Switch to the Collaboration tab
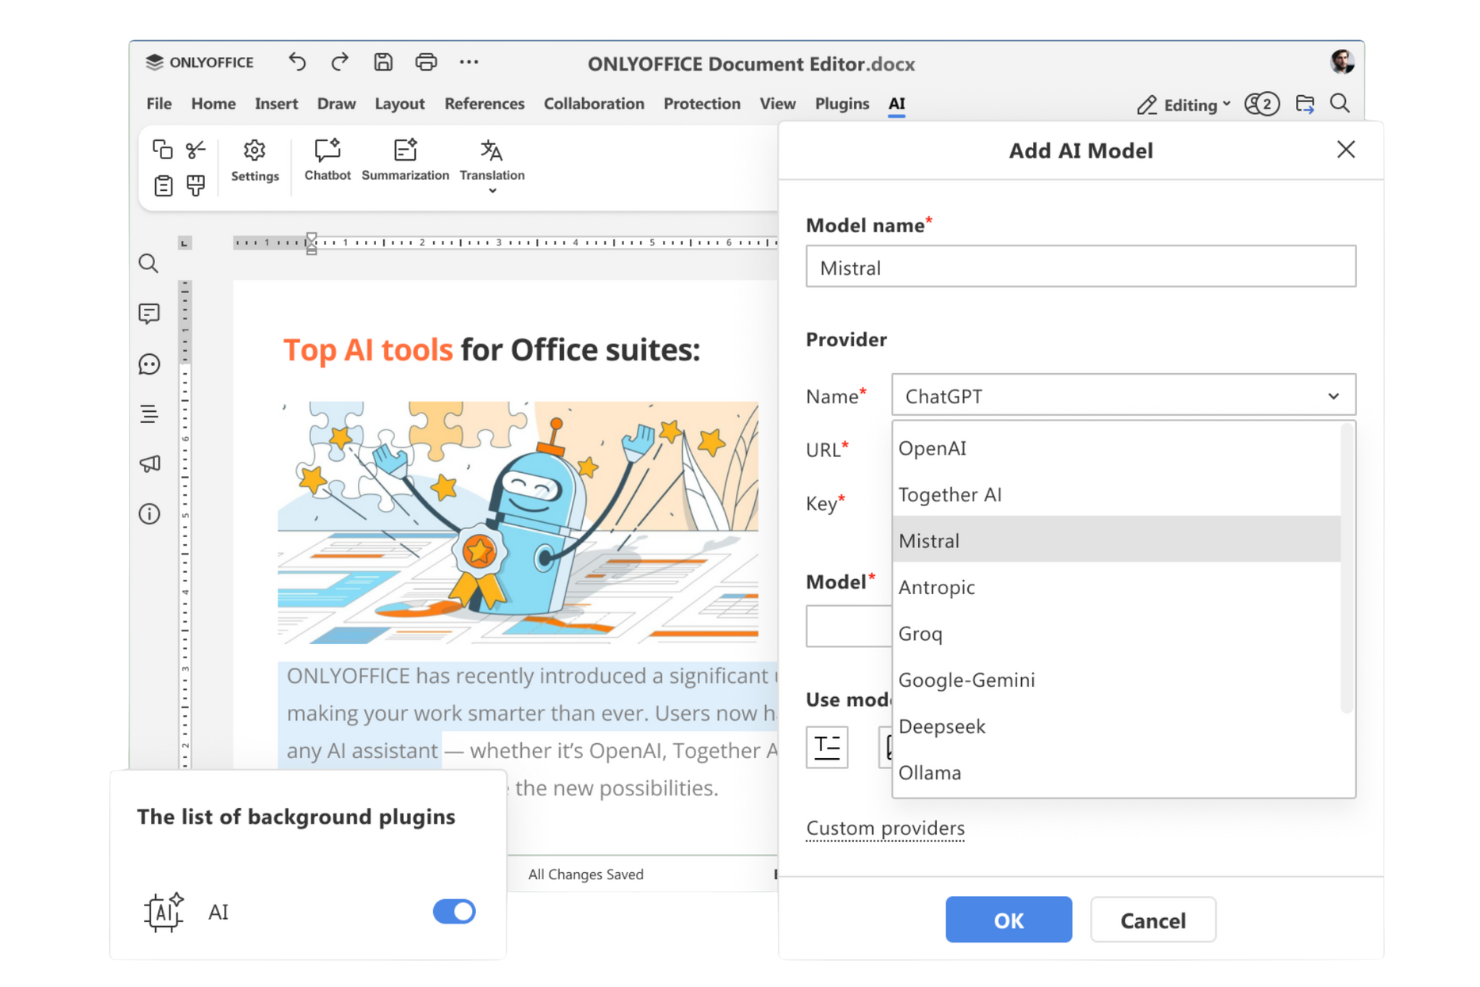 click(594, 104)
